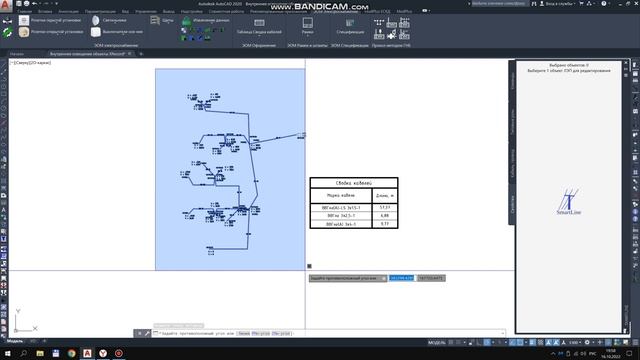Screen dimensions: 640x360
Task: Open the Autodesk App Store cart icon
Action: click(582, 3)
